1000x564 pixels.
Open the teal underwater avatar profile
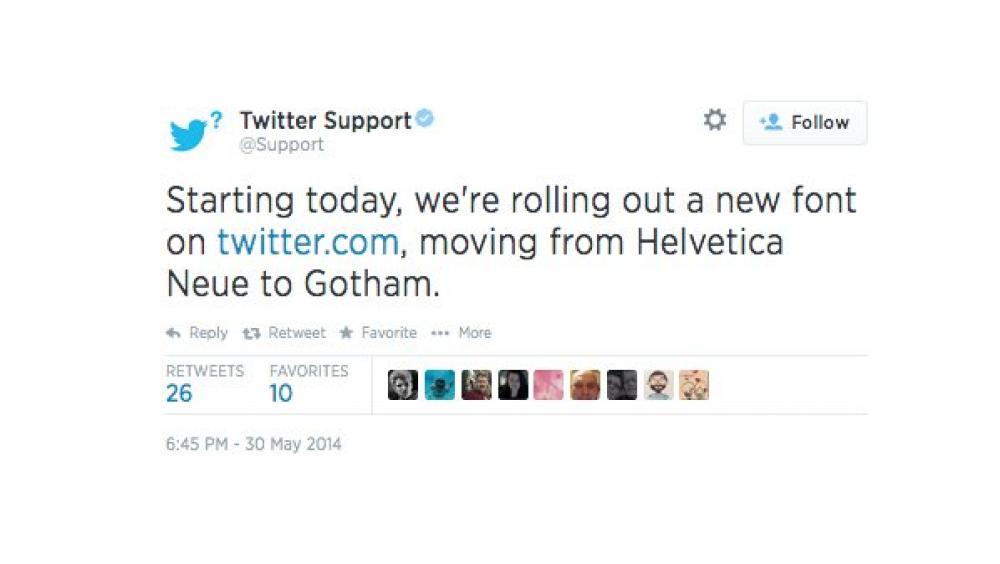pyautogui.click(x=439, y=385)
